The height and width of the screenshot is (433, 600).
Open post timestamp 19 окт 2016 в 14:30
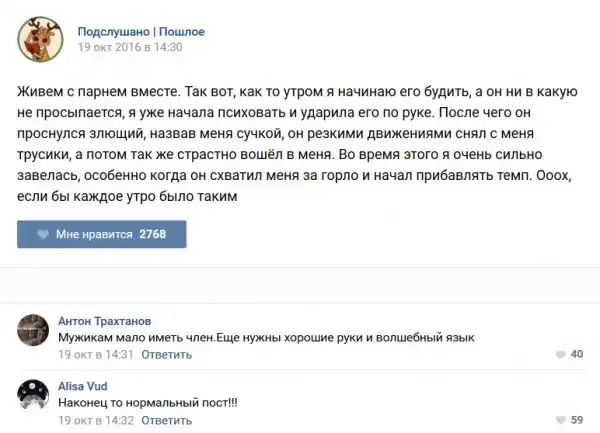click(130, 47)
